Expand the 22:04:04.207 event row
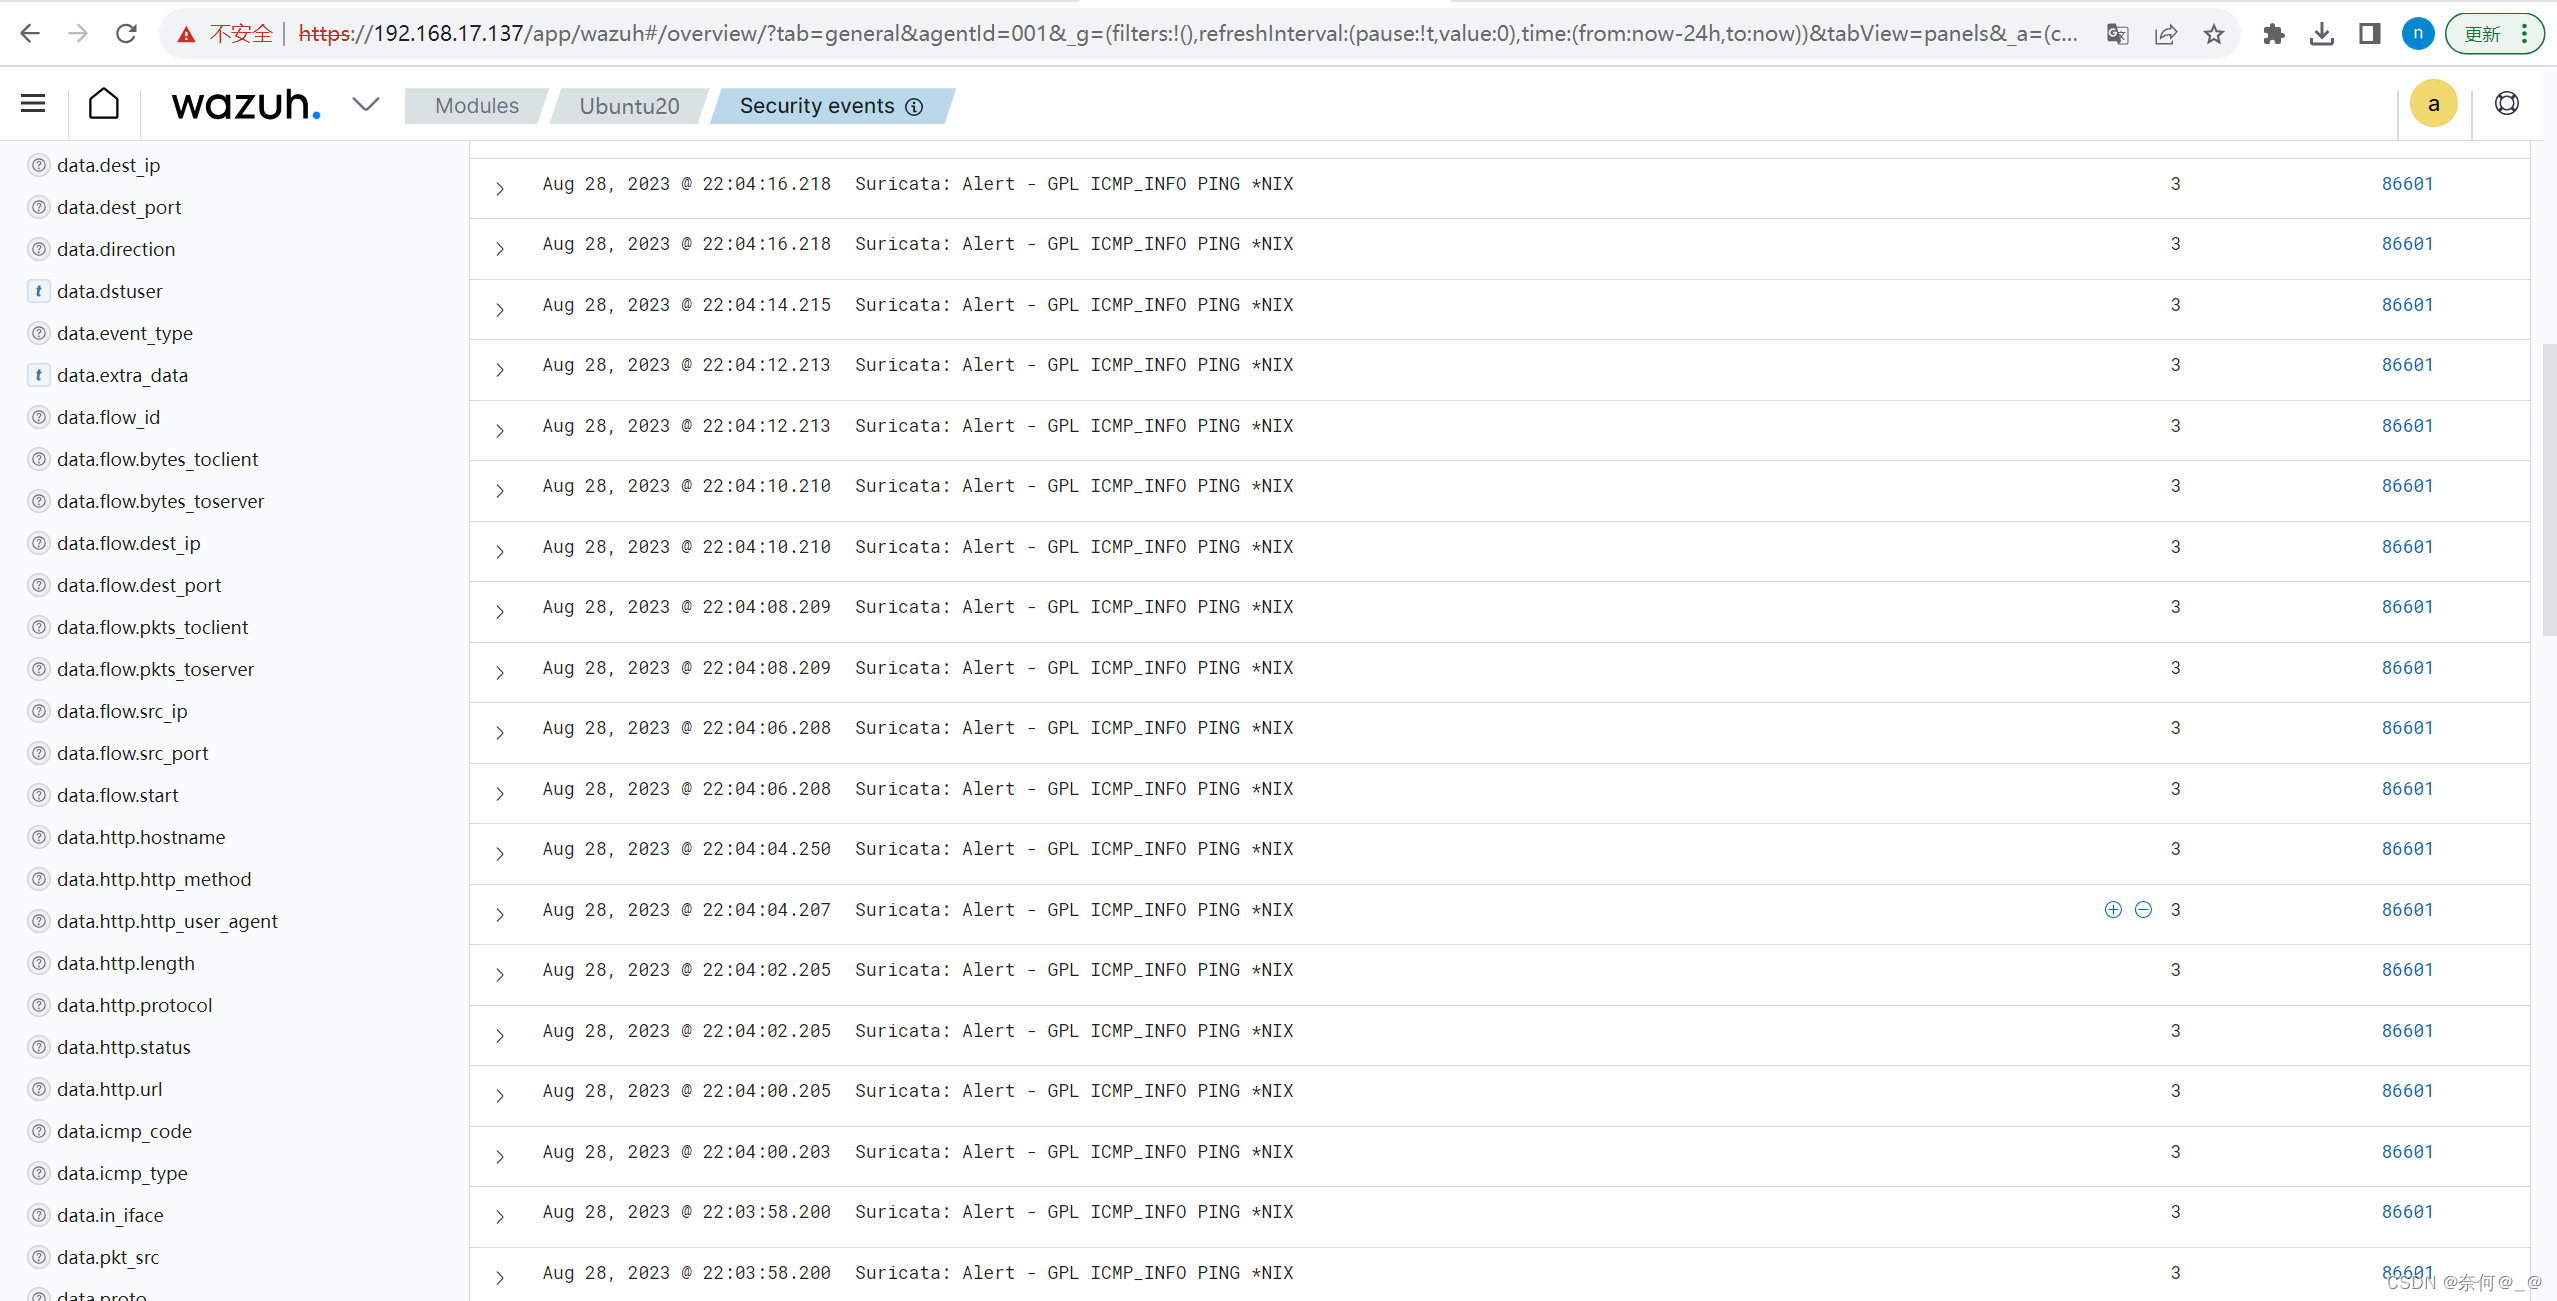 500,914
